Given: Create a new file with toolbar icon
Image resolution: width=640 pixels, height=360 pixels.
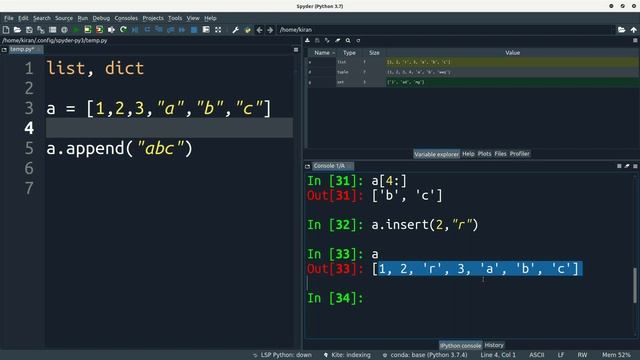Looking at the screenshot, I should [x=6, y=30].
